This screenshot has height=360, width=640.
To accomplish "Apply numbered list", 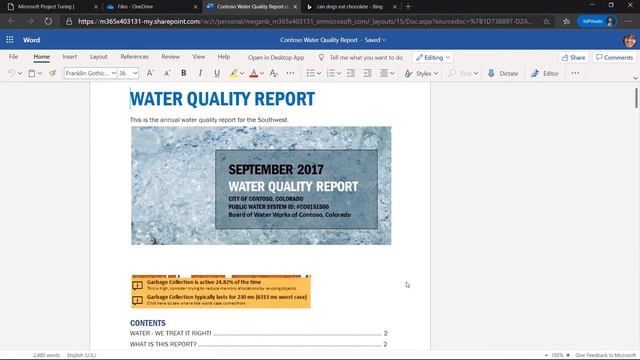I will (331, 73).
